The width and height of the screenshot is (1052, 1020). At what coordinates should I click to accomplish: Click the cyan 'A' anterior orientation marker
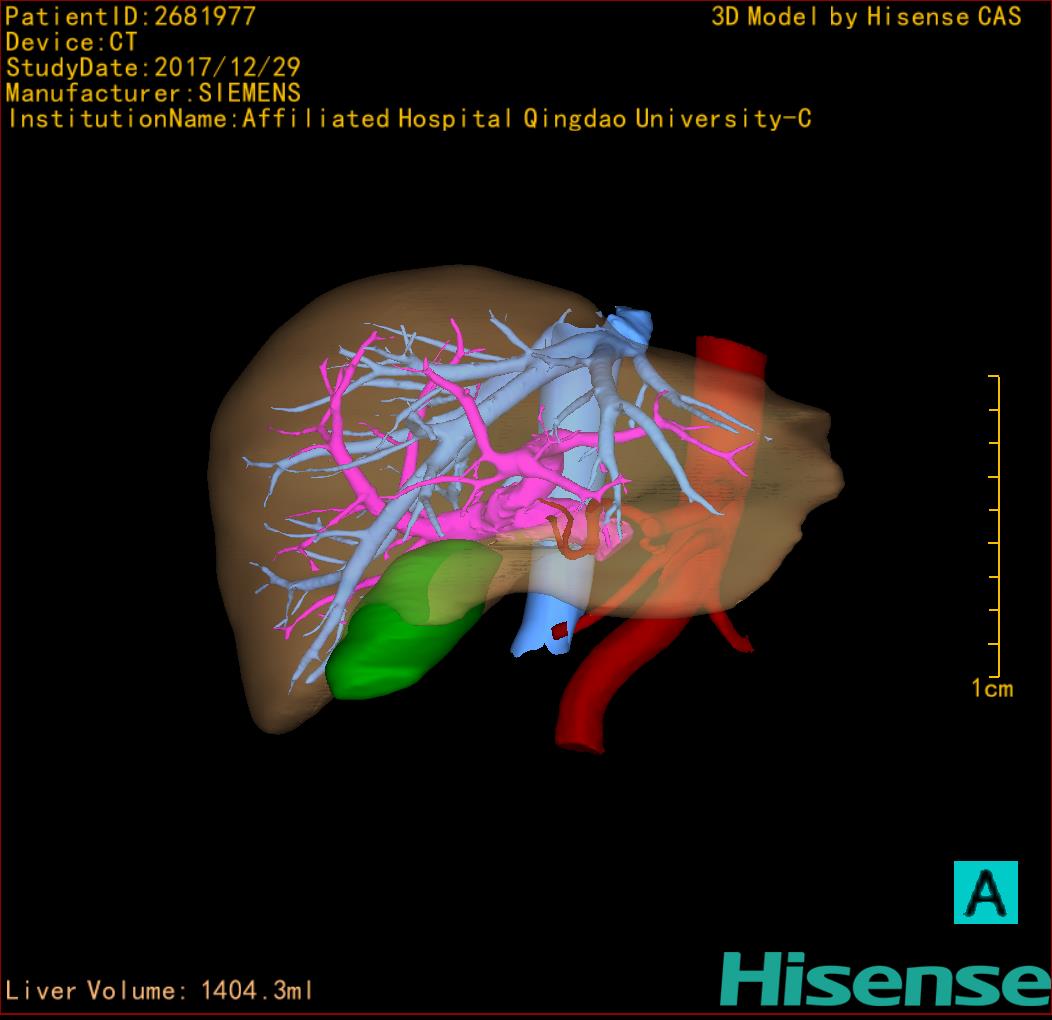[x=986, y=892]
